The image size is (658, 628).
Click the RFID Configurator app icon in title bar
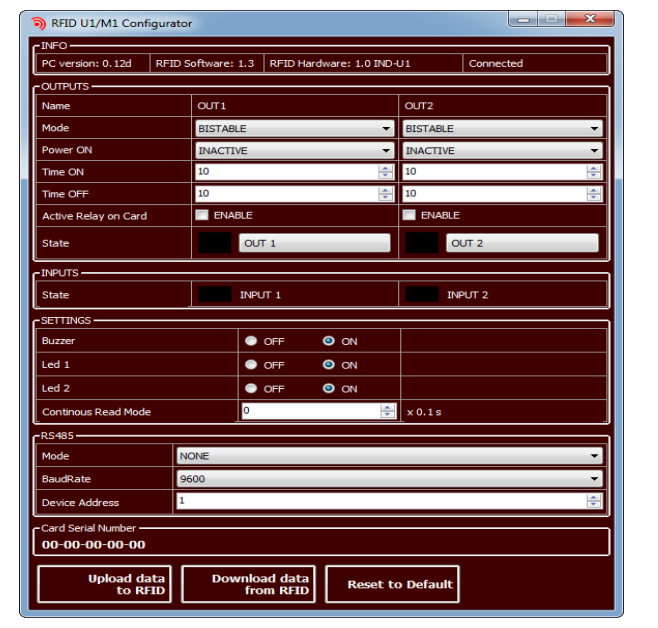(38, 23)
